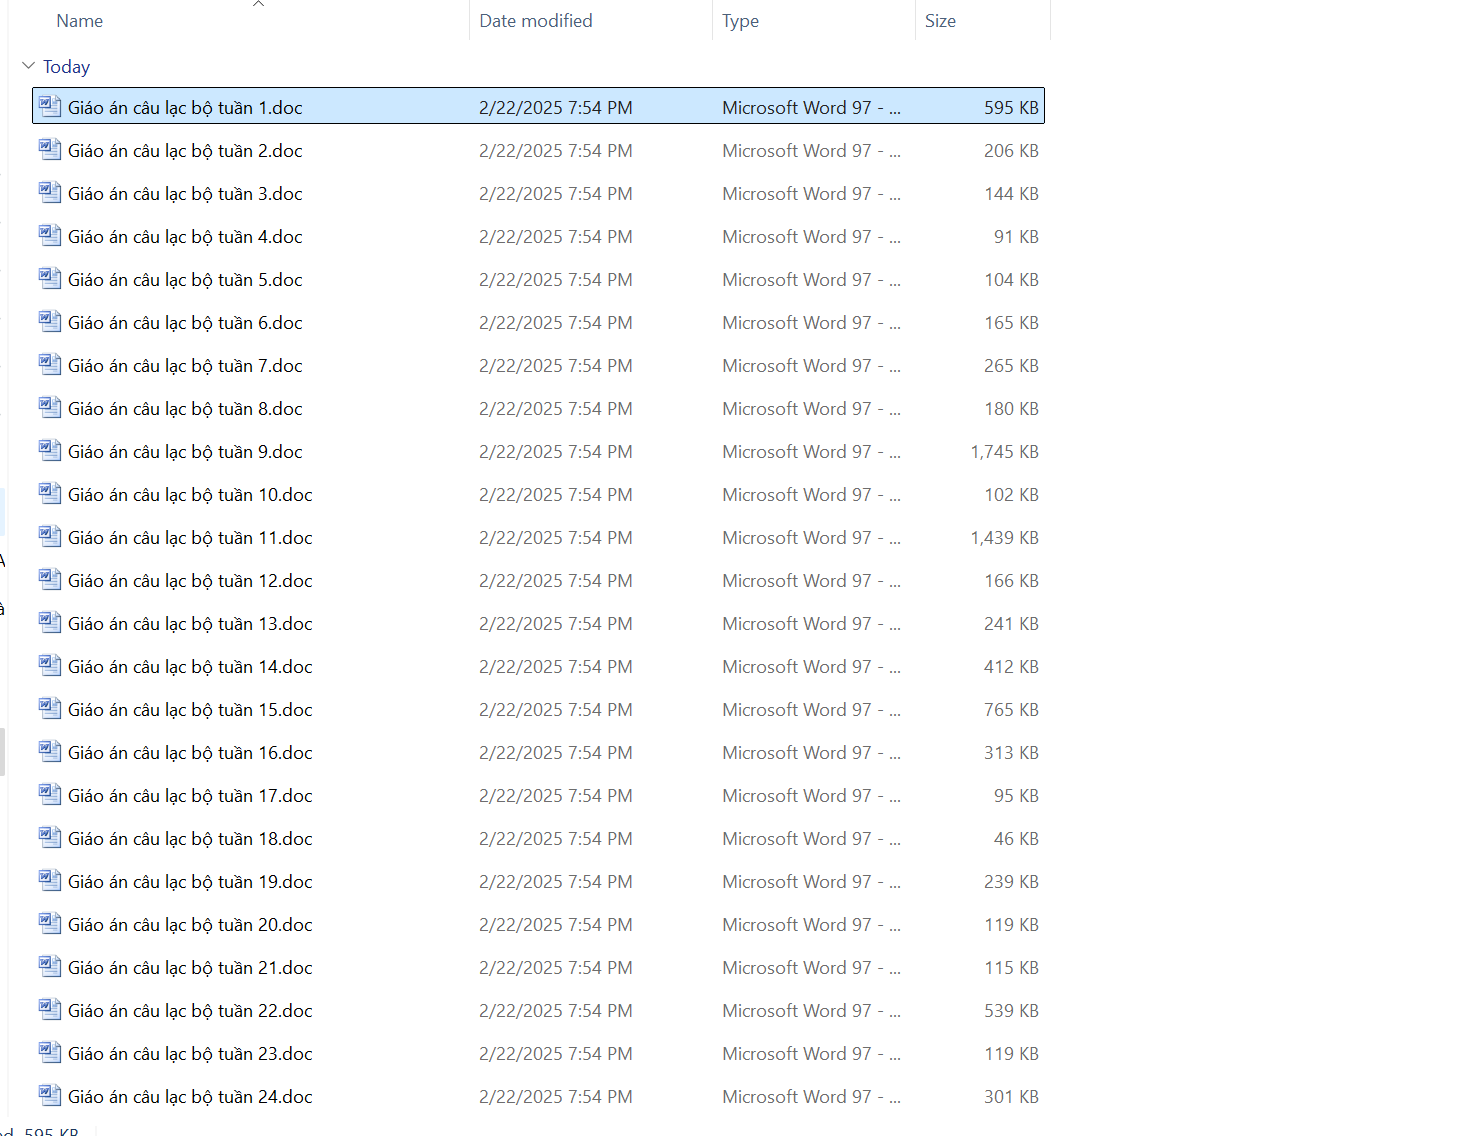Click the 1,745 KB size entry
1477x1136 pixels.
tap(1004, 452)
